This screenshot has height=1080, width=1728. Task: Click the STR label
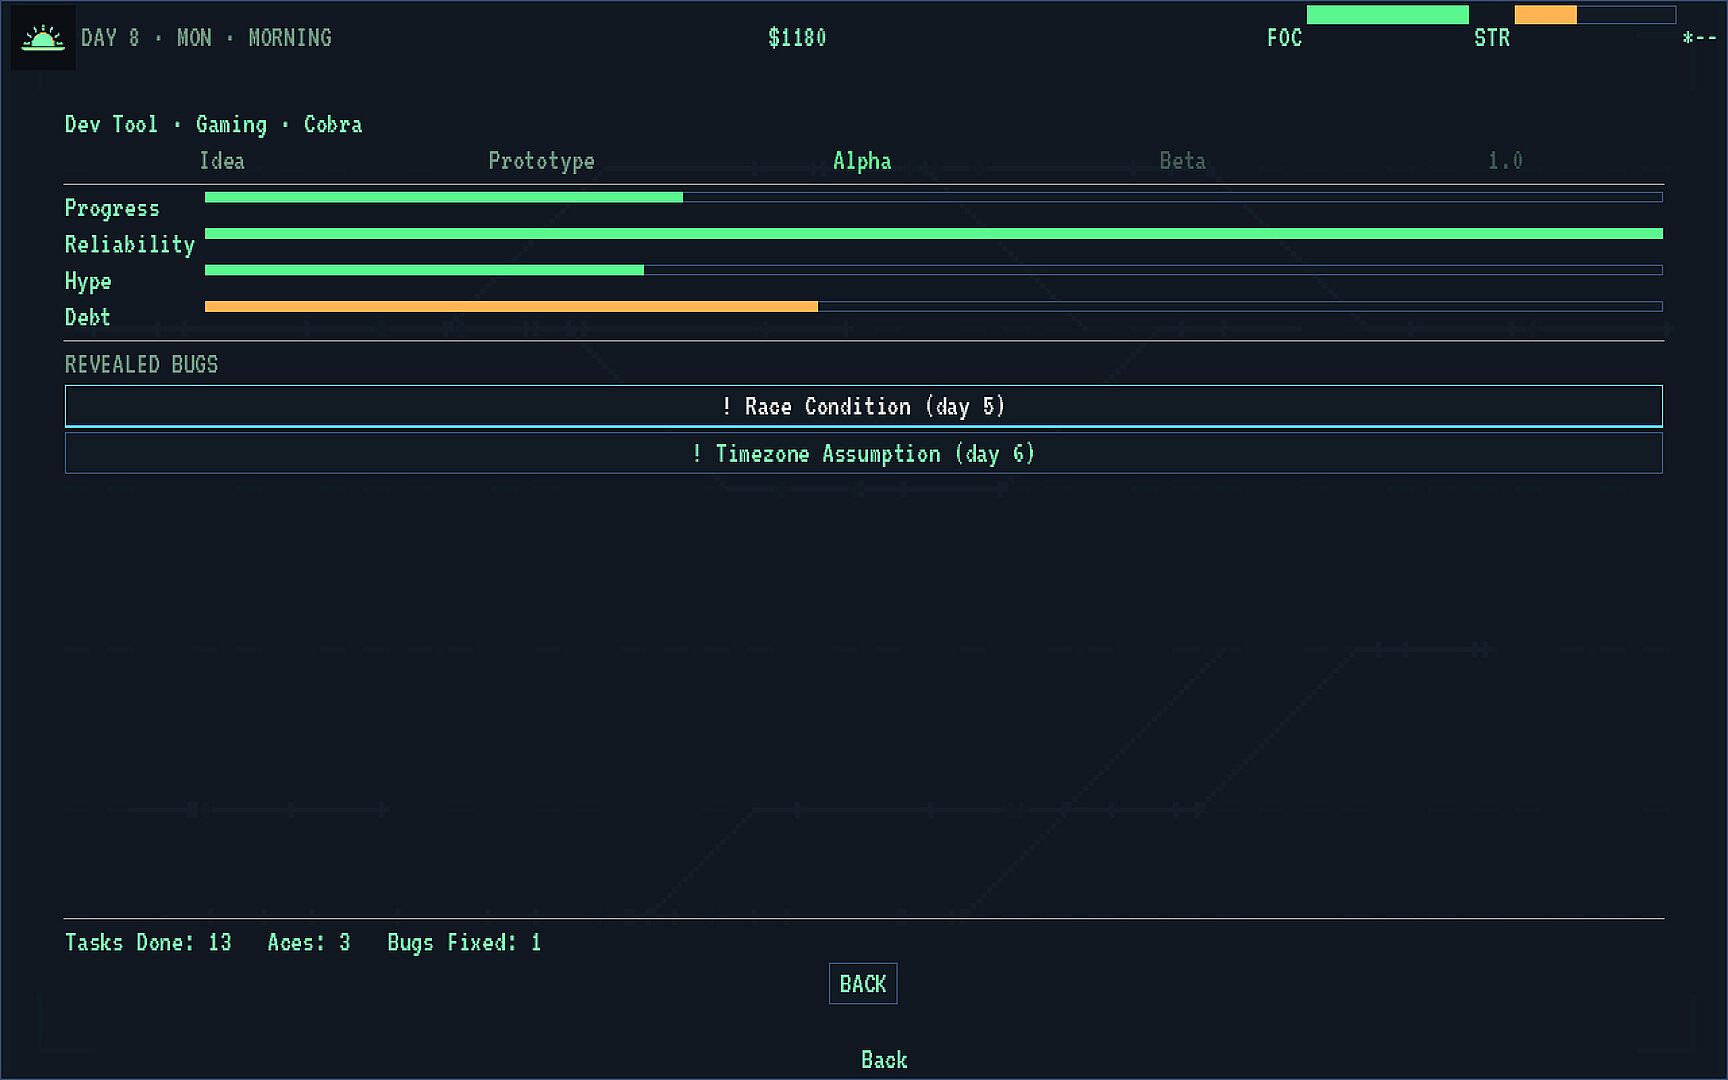click(1492, 38)
